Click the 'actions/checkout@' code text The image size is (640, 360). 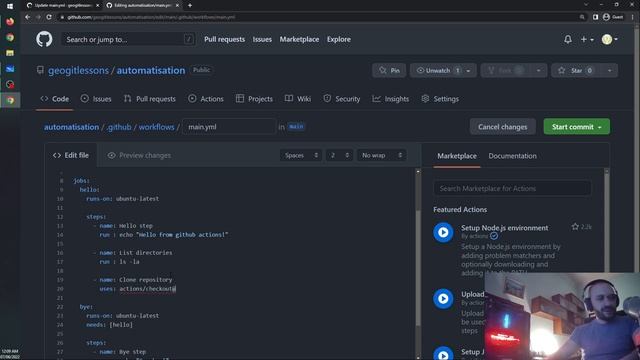[x=147, y=289]
